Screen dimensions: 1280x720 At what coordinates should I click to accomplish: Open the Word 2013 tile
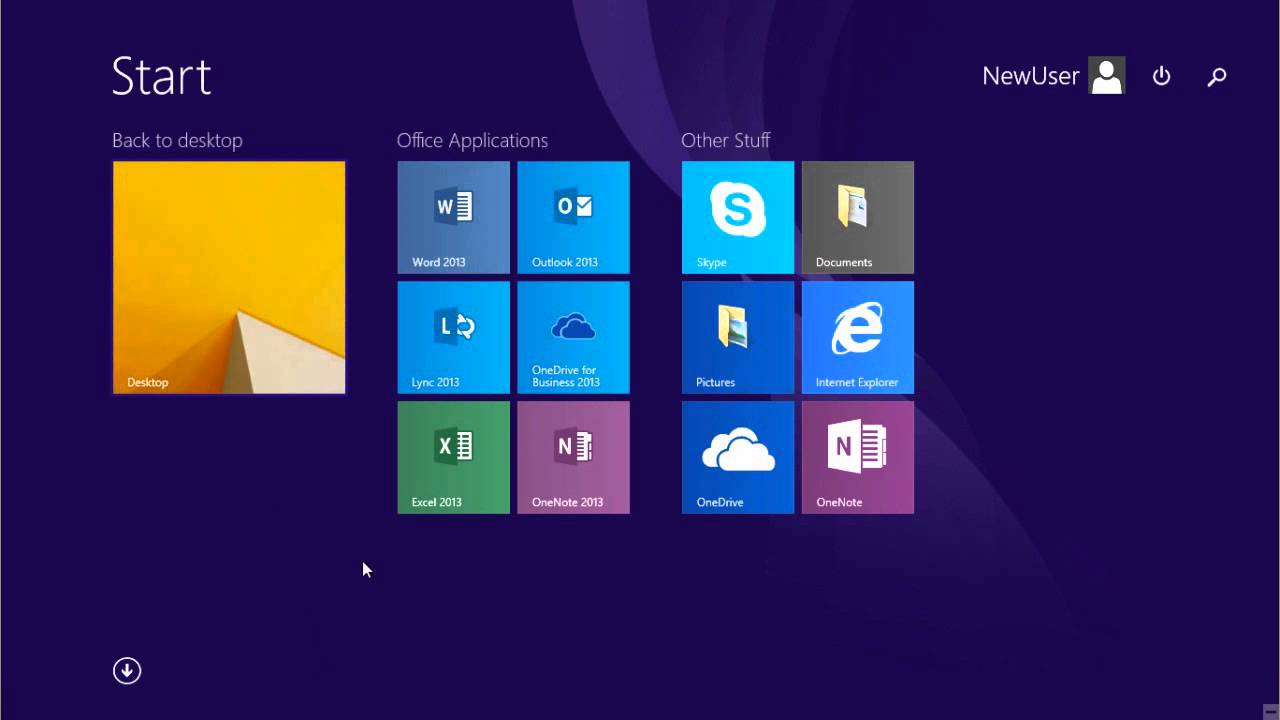pos(453,217)
